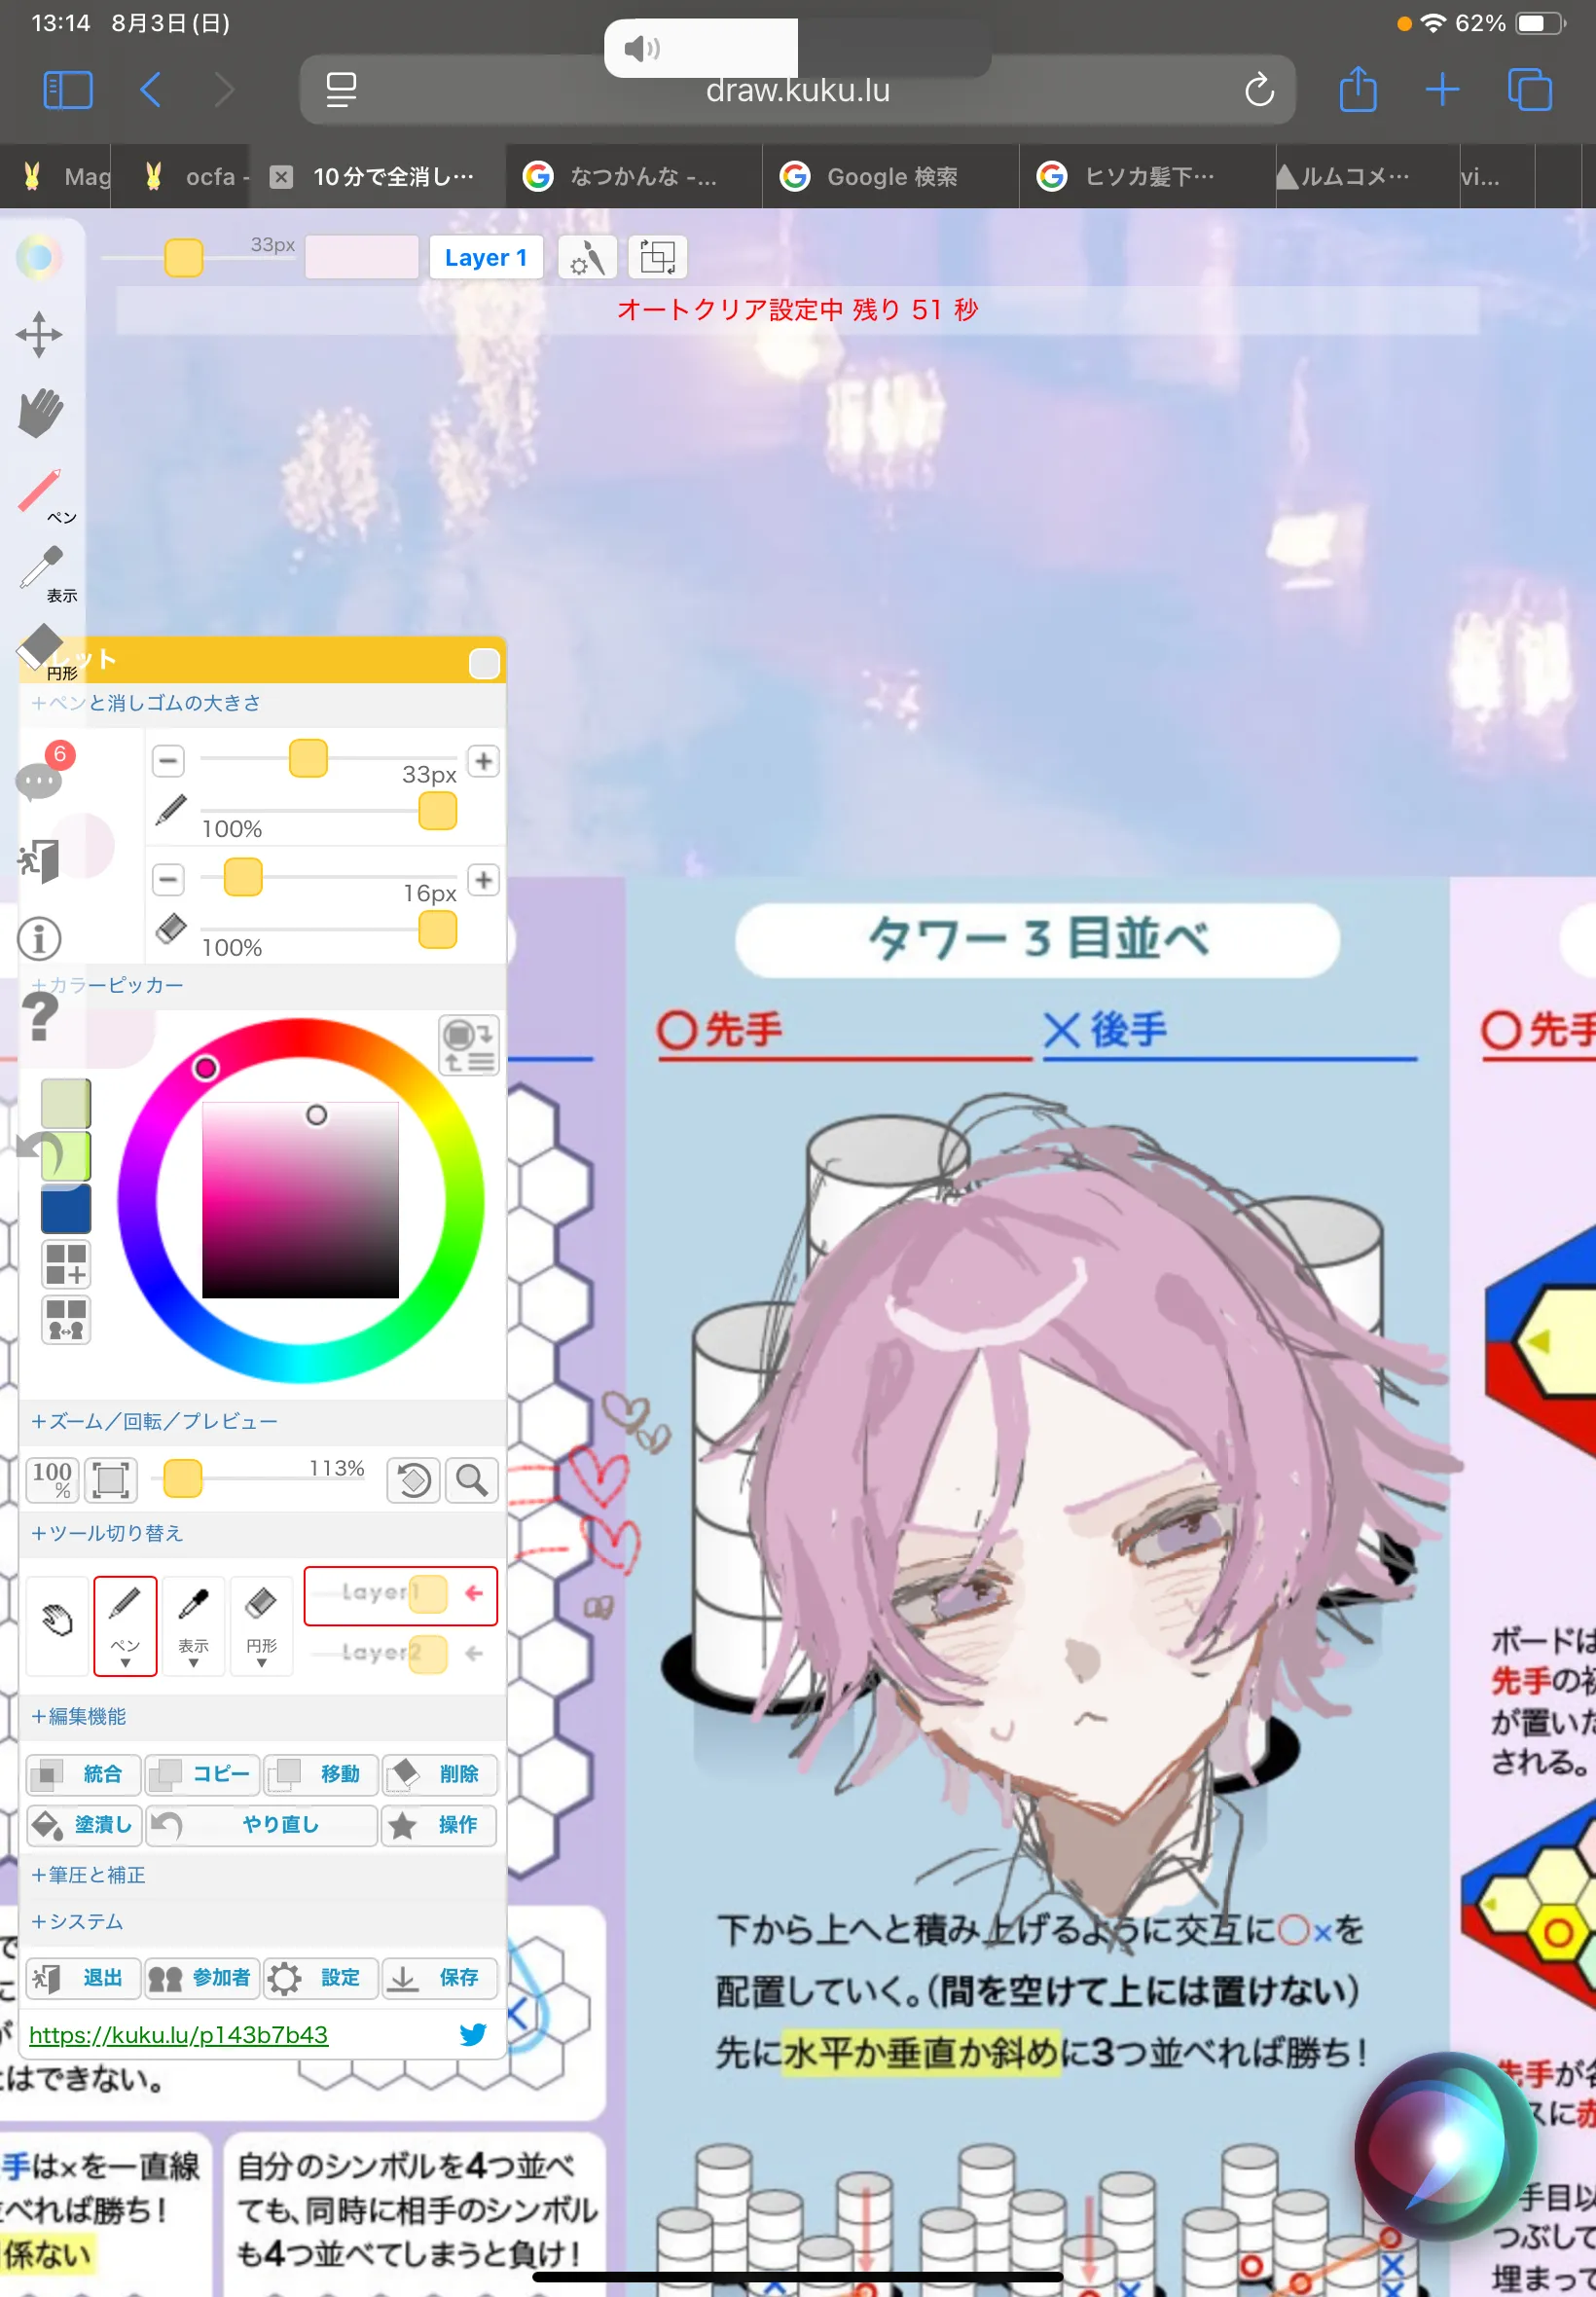This screenshot has height=2297, width=1596.
Task: Decrease eraser size with minus button
Action: [168, 880]
